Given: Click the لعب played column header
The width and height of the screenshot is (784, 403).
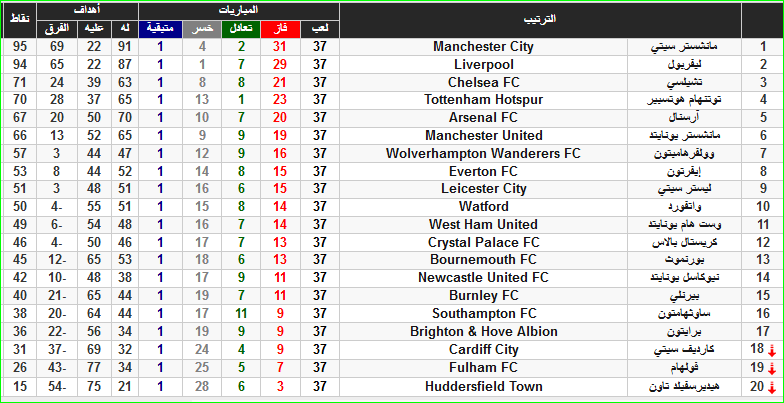Looking at the screenshot, I should [320, 29].
